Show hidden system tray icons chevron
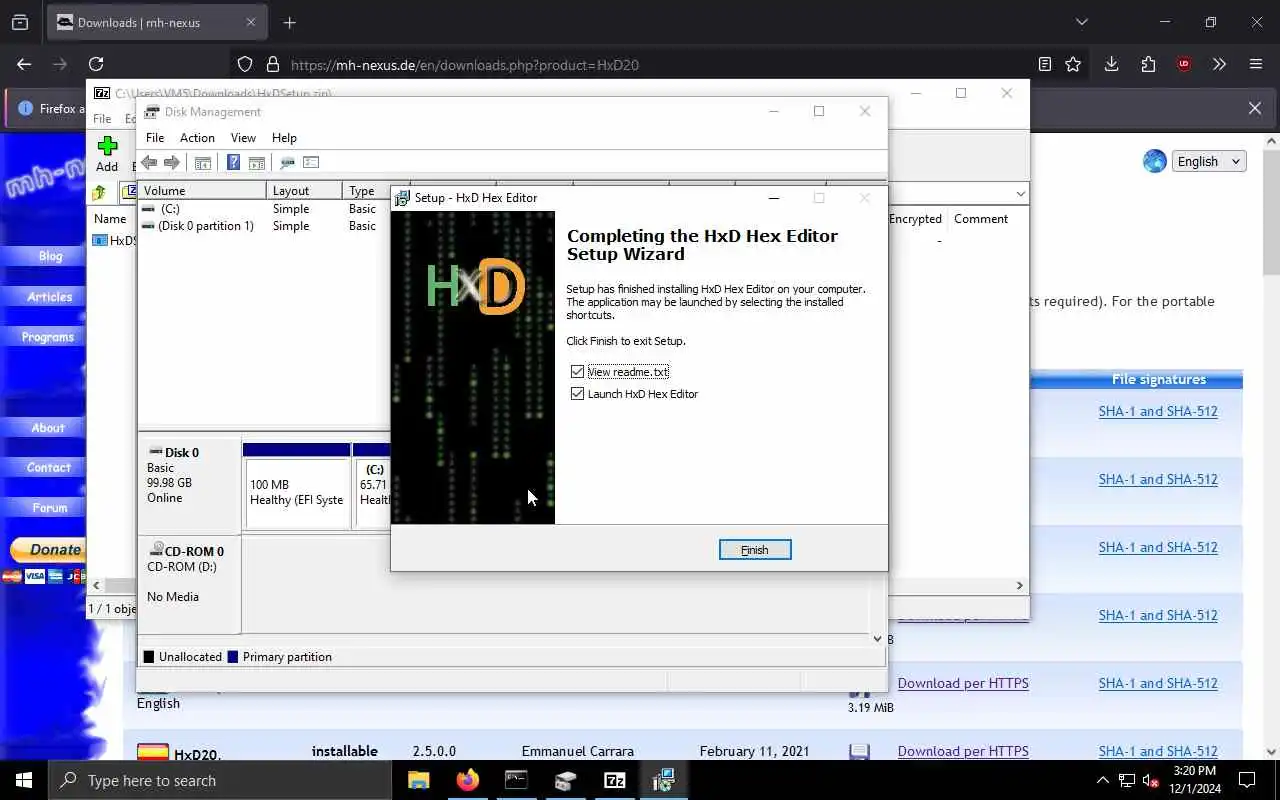This screenshot has height=800, width=1280. pyautogui.click(x=1103, y=780)
